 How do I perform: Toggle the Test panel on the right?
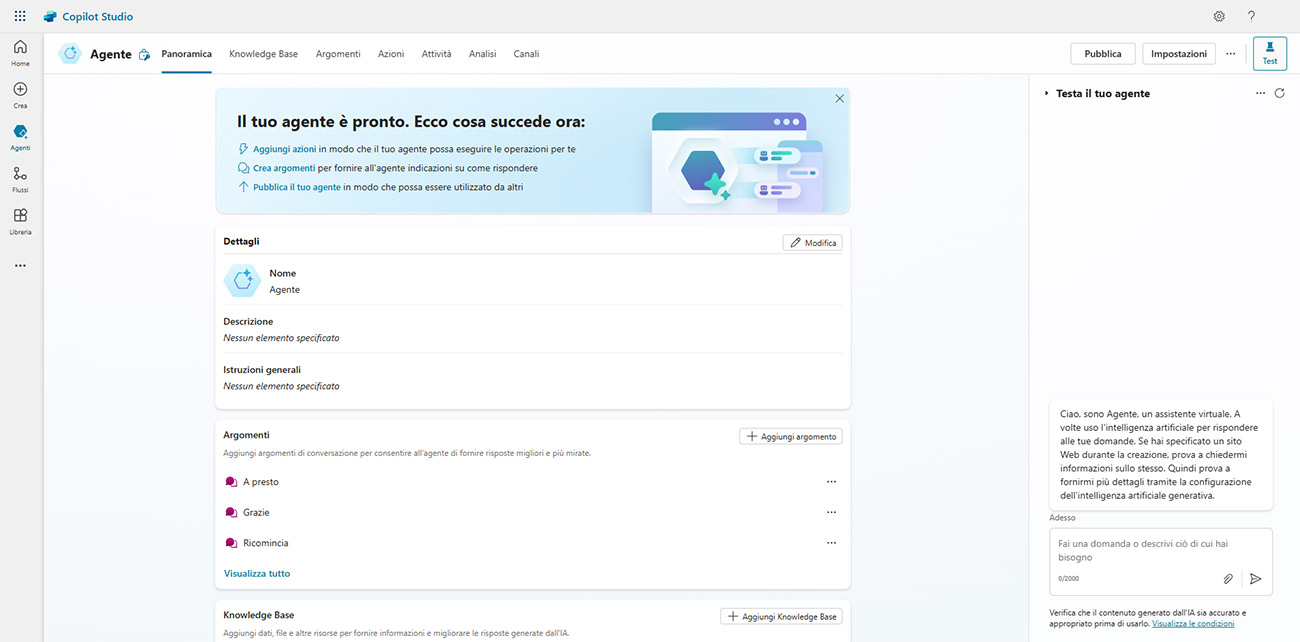pos(1269,52)
